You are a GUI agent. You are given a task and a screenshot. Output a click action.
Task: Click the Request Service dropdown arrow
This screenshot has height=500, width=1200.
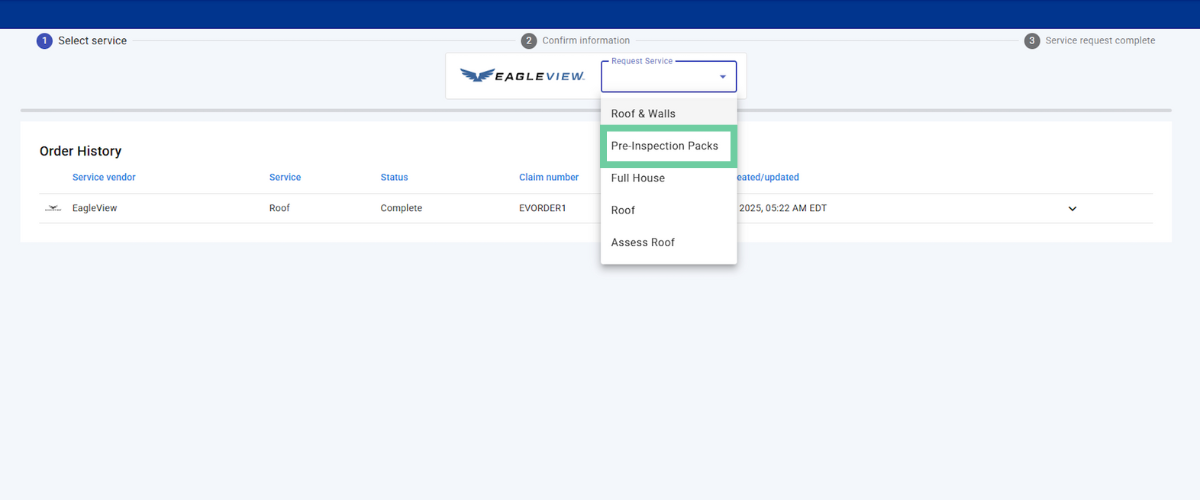pos(722,77)
